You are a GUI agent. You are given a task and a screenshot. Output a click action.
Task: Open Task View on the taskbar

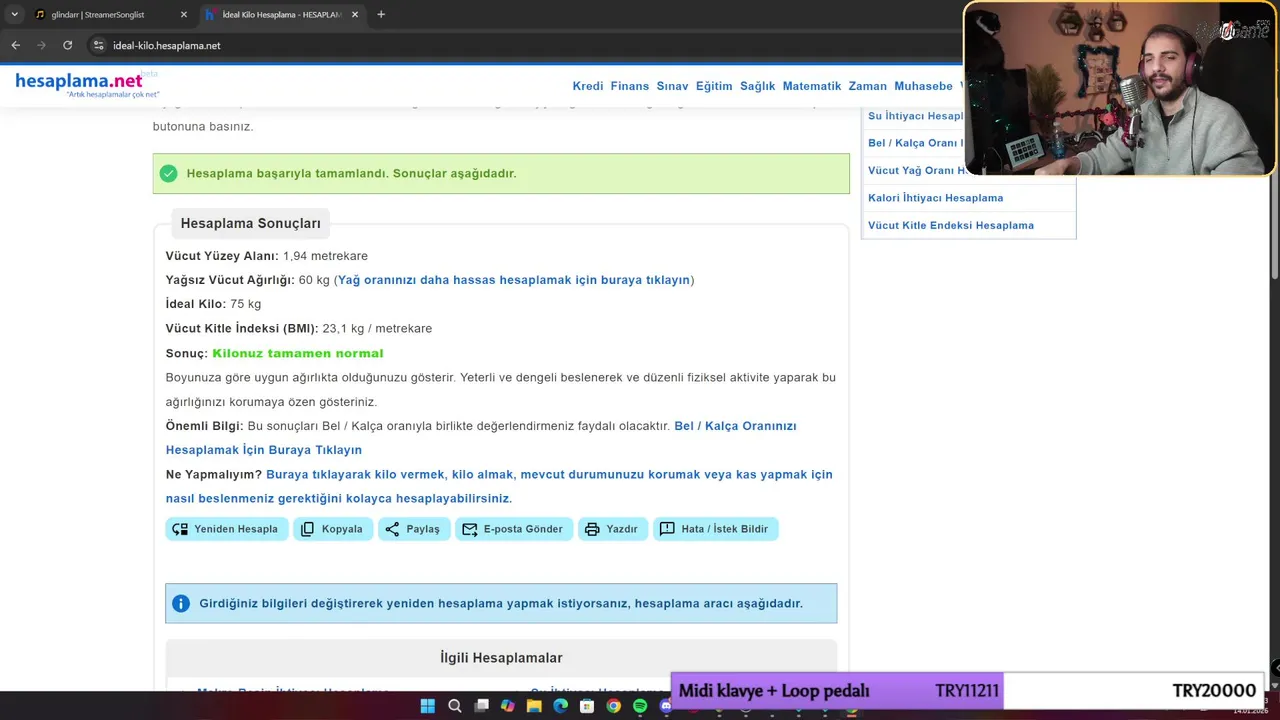tap(481, 706)
